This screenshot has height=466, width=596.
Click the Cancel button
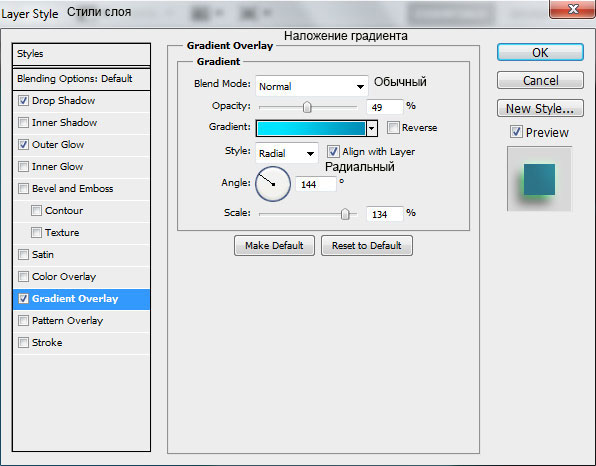coord(540,81)
